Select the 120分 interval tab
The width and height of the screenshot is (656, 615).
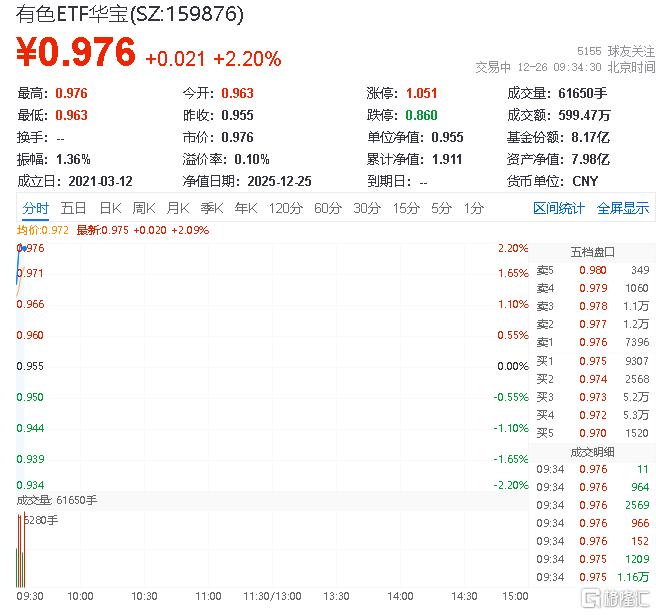285,208
